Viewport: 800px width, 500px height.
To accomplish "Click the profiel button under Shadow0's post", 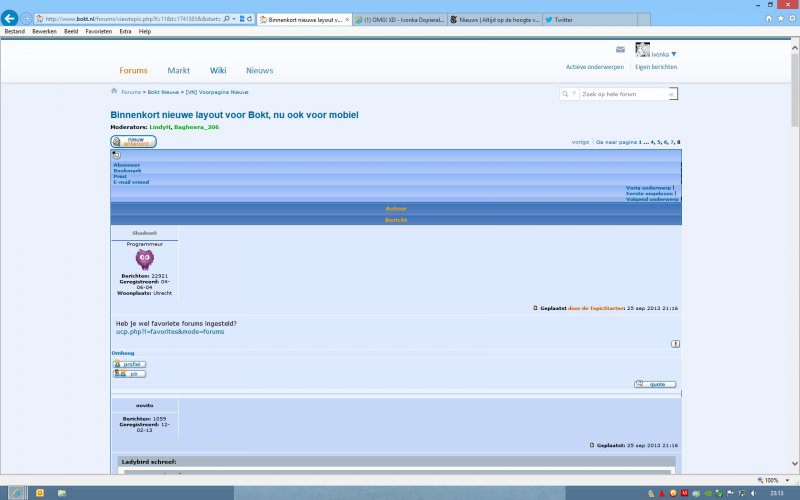I will [130, 364].
